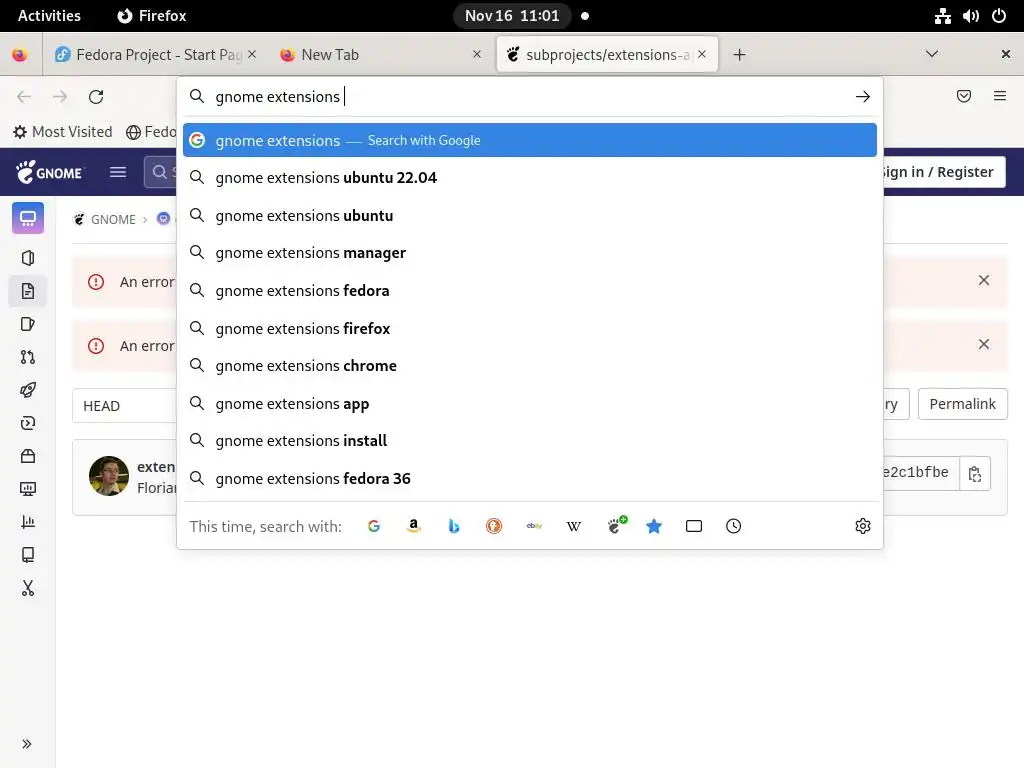This screenshot has width=1024, height=768.
Task: Open the Firefox application menu
Action: click(x=999, y=97)
